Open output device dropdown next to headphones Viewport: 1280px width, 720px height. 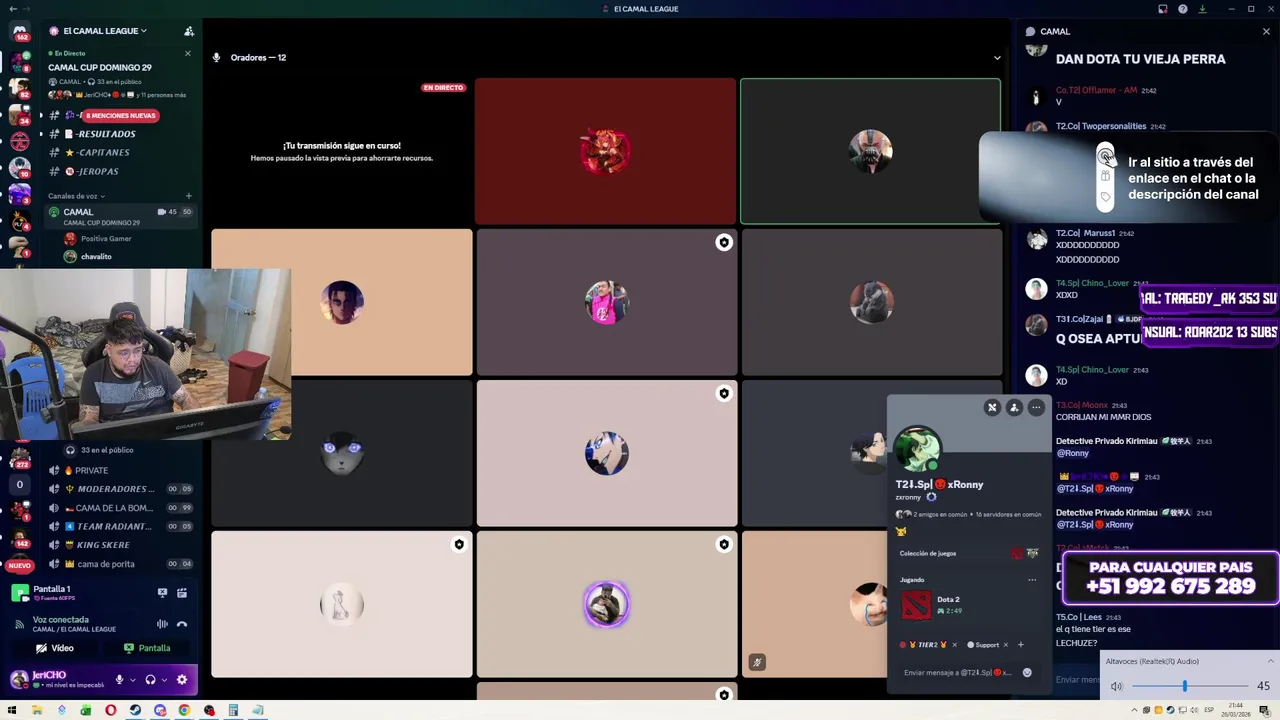[x=163, y=680]
